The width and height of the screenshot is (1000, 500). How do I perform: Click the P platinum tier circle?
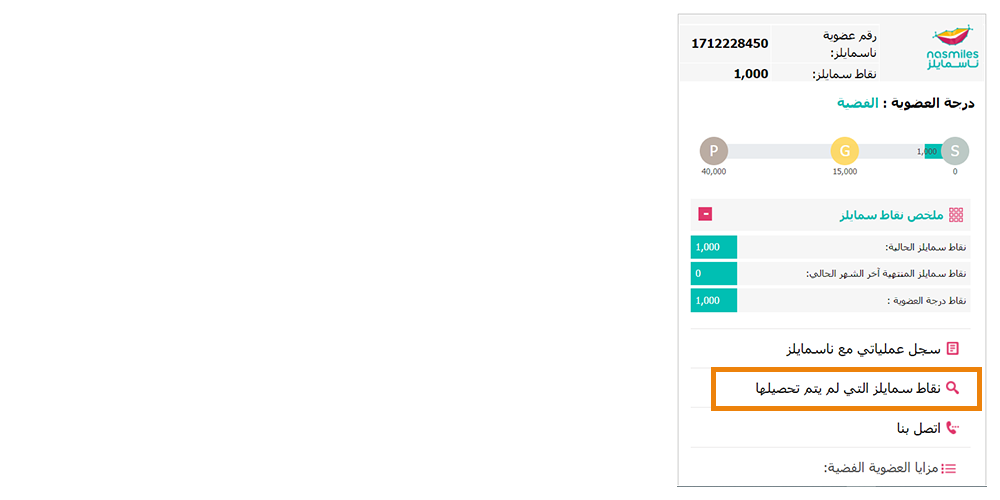(x=714, y=151)
